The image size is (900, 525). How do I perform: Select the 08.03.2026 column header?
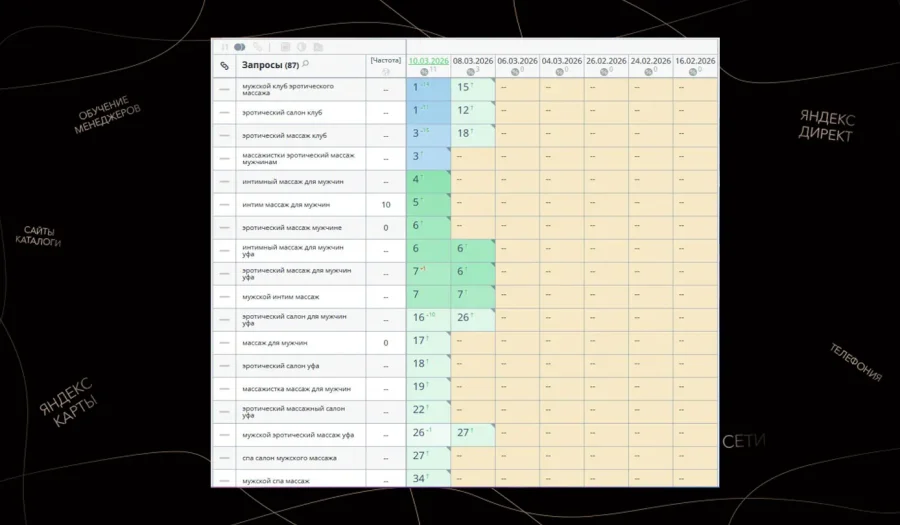tap(473, 60)
